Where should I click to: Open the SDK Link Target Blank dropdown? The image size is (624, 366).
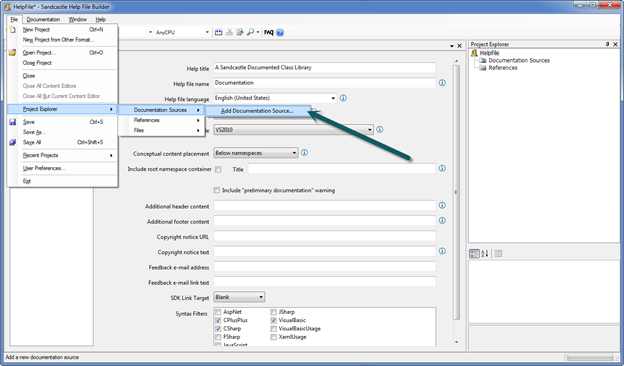[x=261, y=297]
